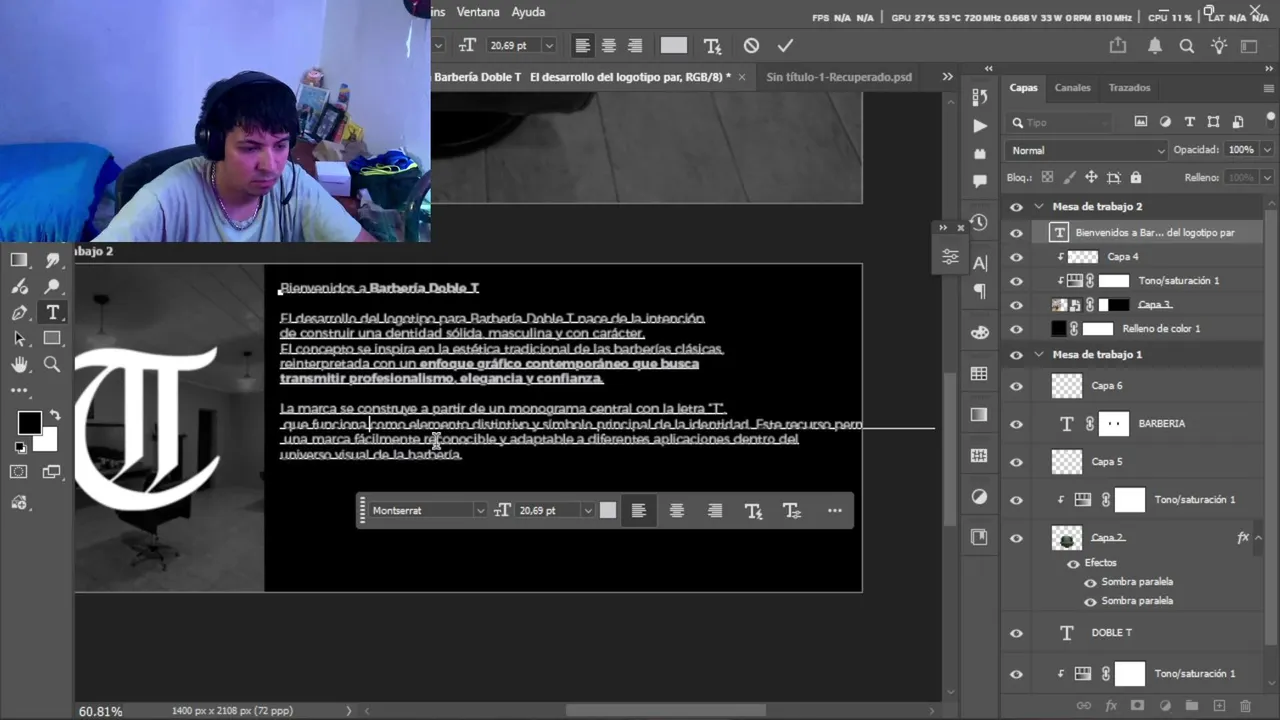This screenshot has height=720, width=1280.
Task: Select the Path Selection arrow tool
Action: pyautogui.click(x=19, y=339)
